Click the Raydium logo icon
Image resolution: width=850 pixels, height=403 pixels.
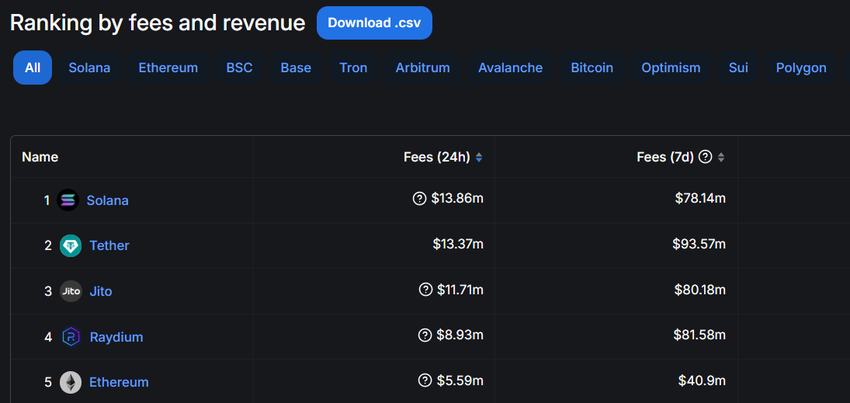pyautogui.click(x=71, y=337)
